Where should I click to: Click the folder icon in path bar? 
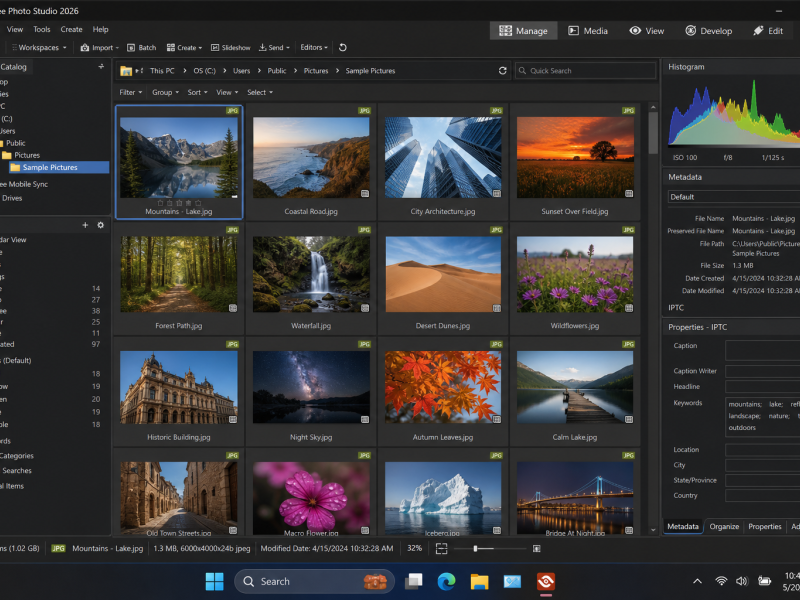126,71
